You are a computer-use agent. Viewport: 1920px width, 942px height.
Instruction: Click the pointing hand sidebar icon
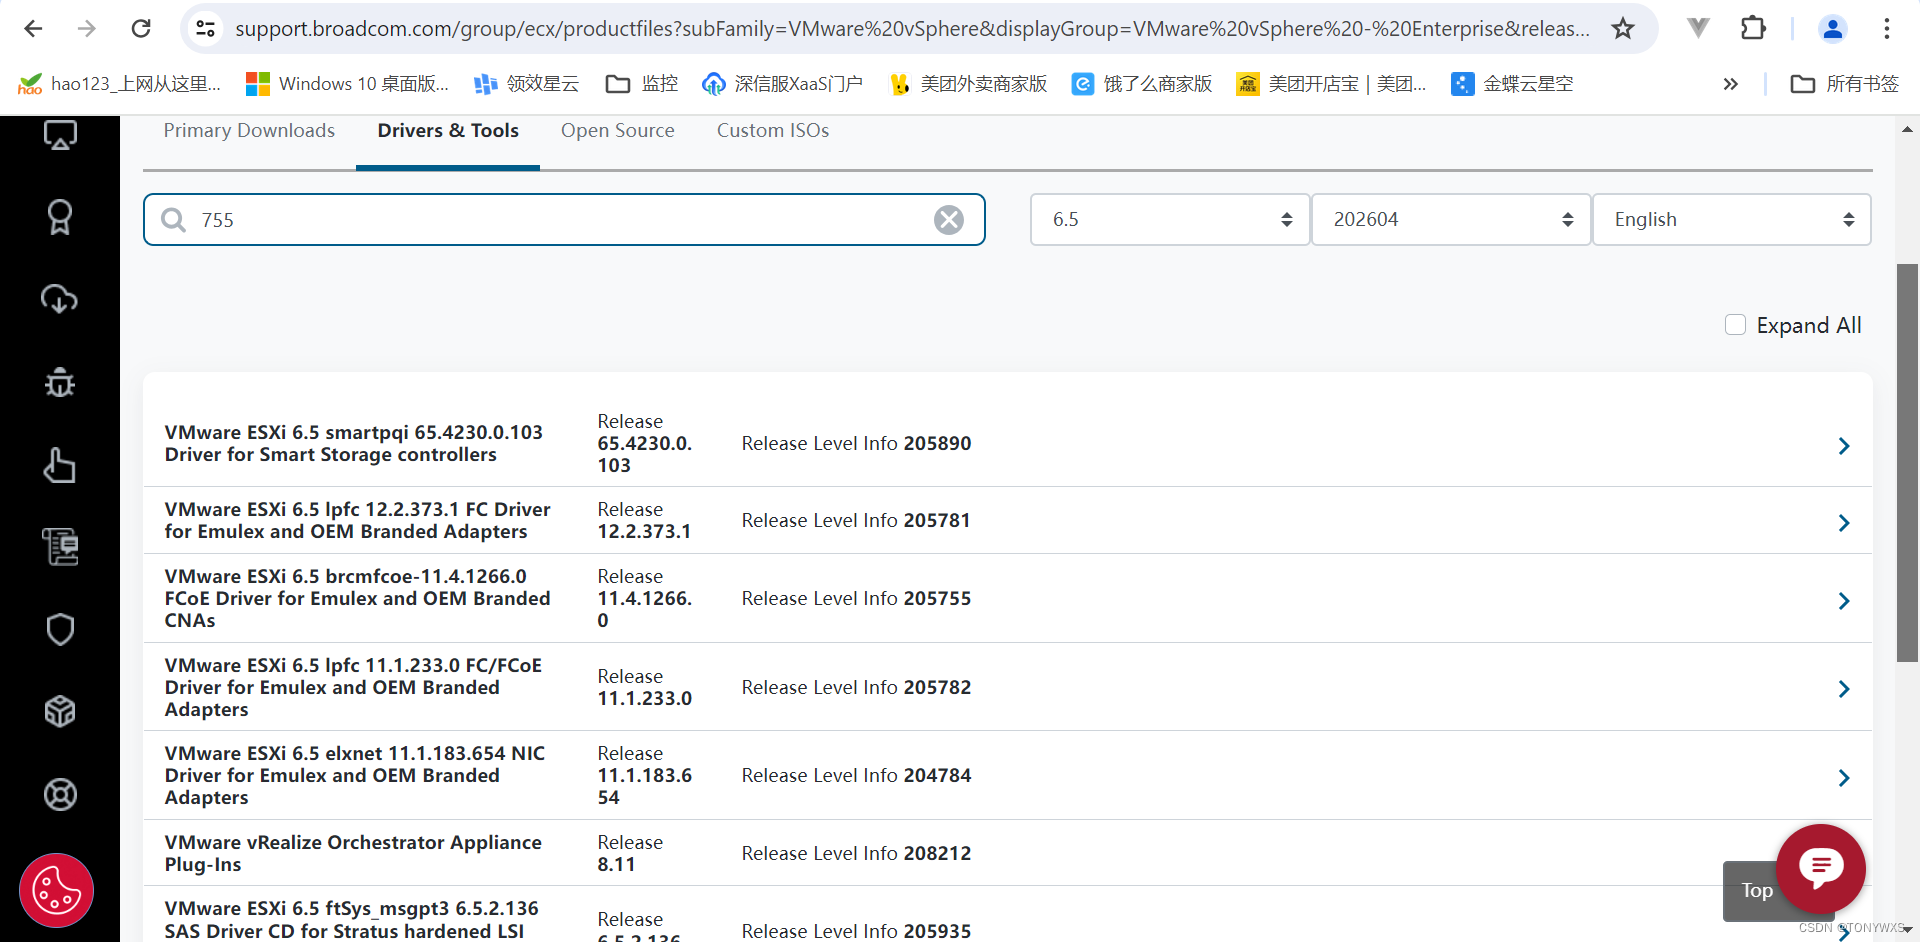pyautogui.click(x=59, y=465)
